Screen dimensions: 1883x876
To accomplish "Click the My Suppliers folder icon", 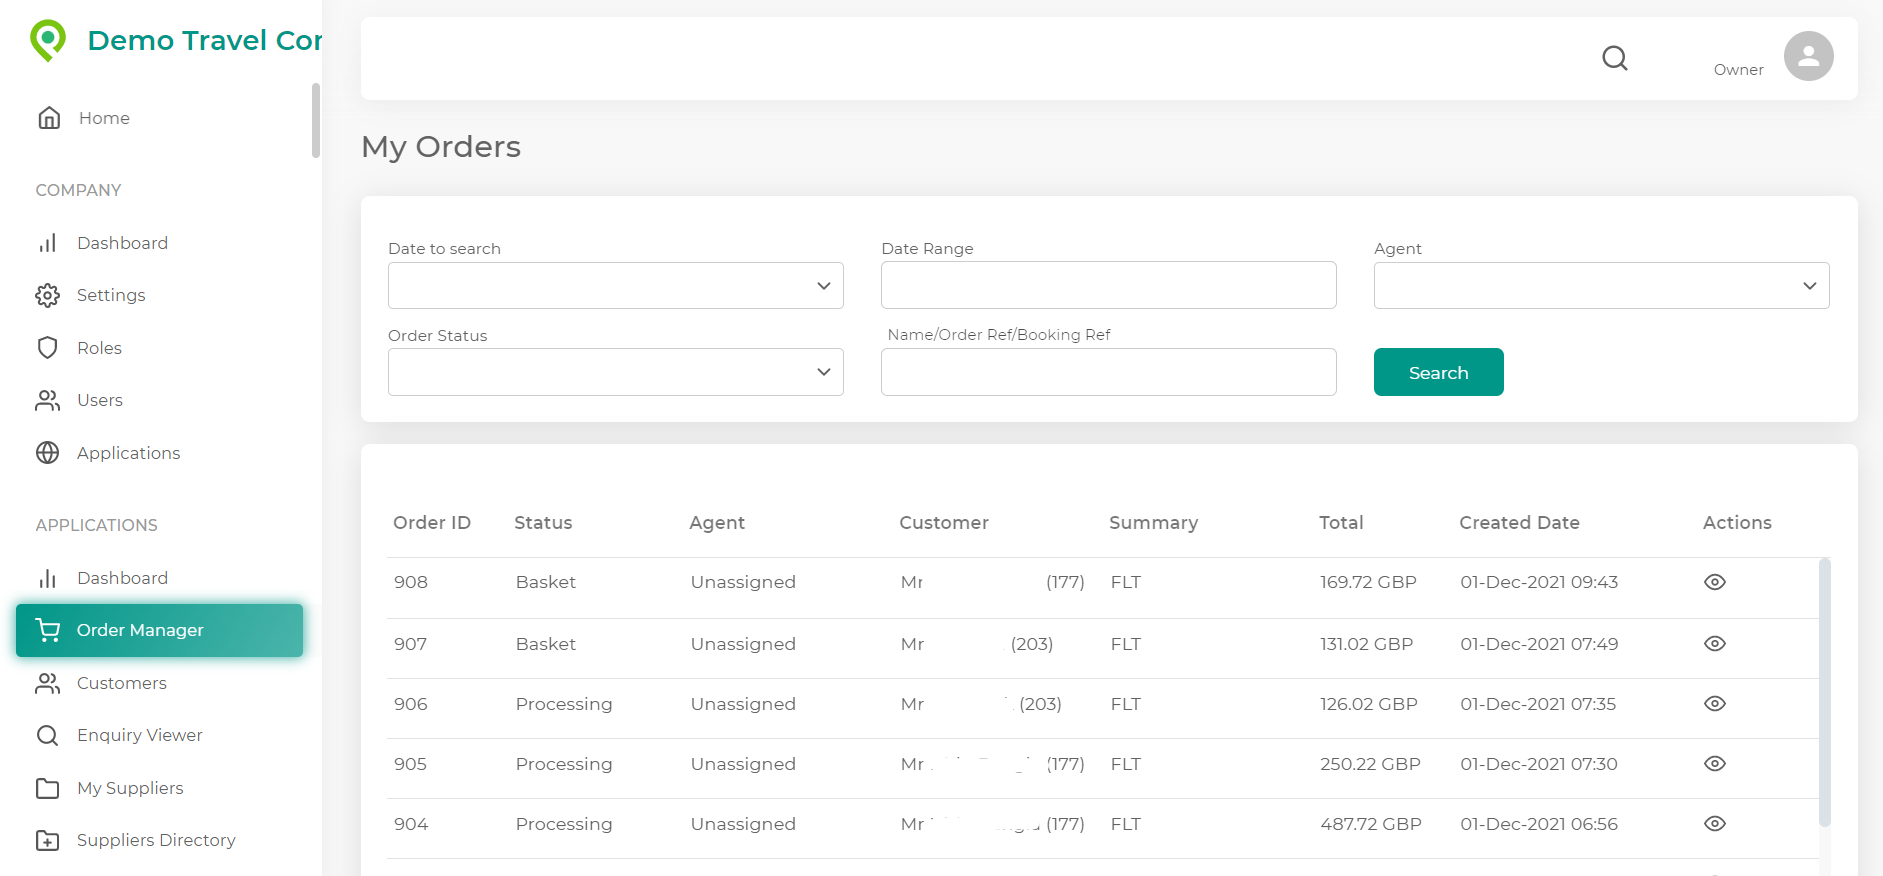I will click(47, 788).
